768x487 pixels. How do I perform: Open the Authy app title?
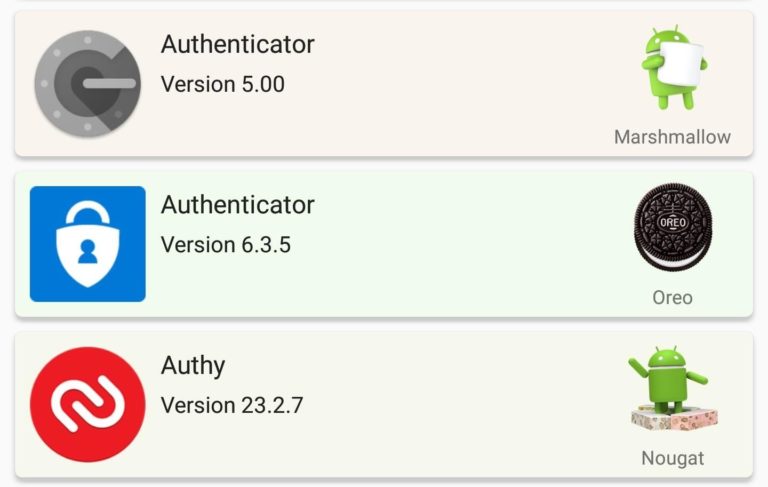[193, 366]
